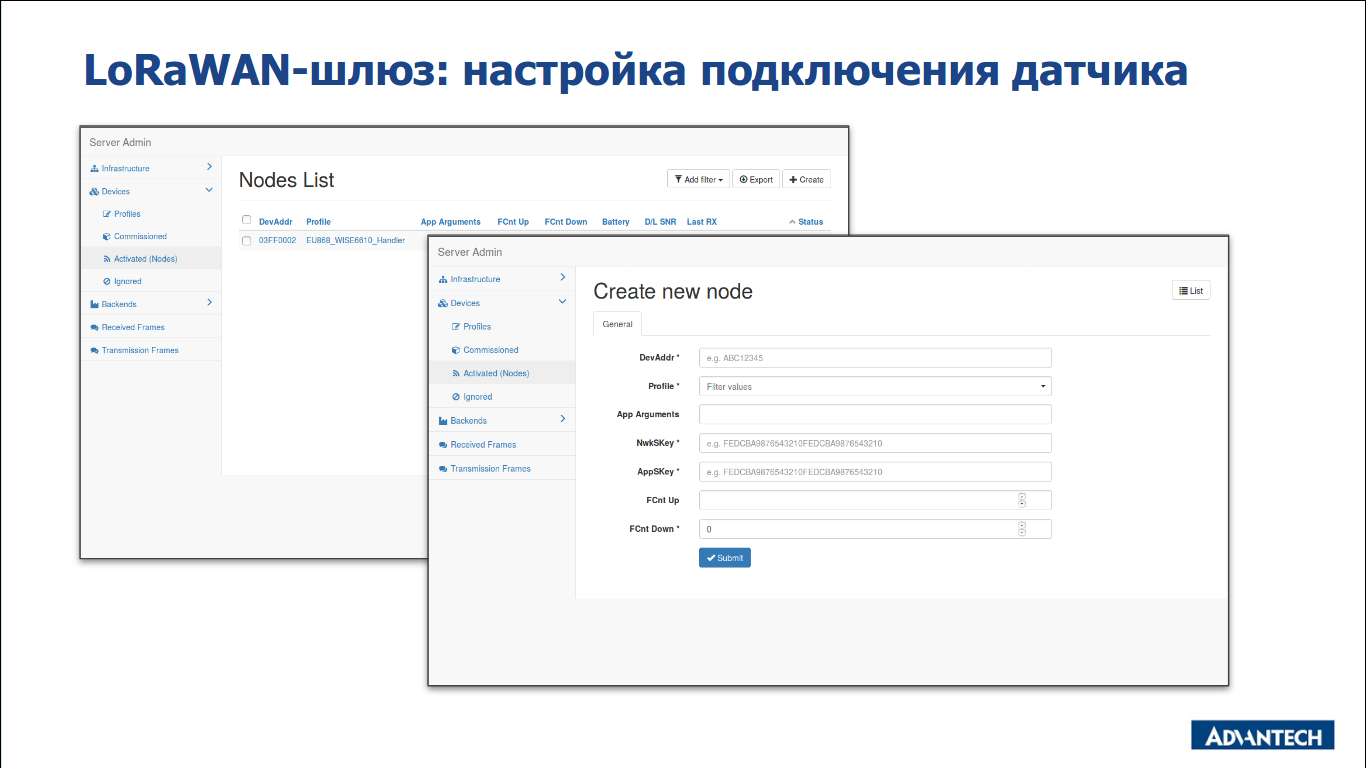Increase FCnt Up using the up arrow
This screenshot has width=1366, height=768.
click(1022, 497)
